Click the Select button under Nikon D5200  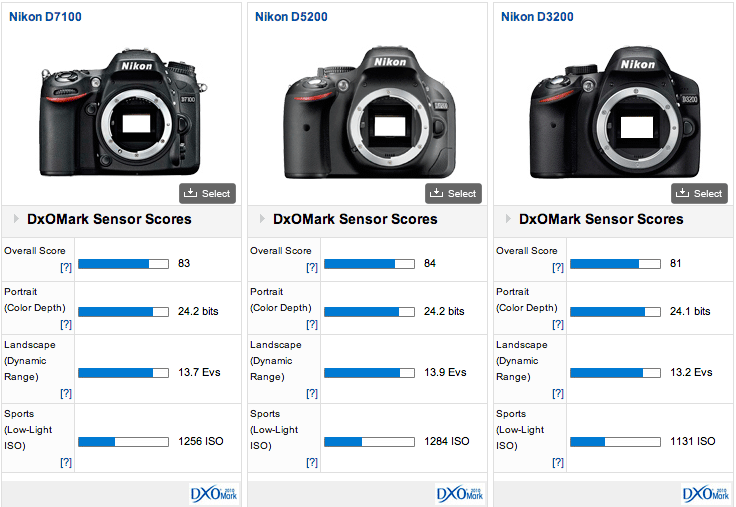point(453,193)
